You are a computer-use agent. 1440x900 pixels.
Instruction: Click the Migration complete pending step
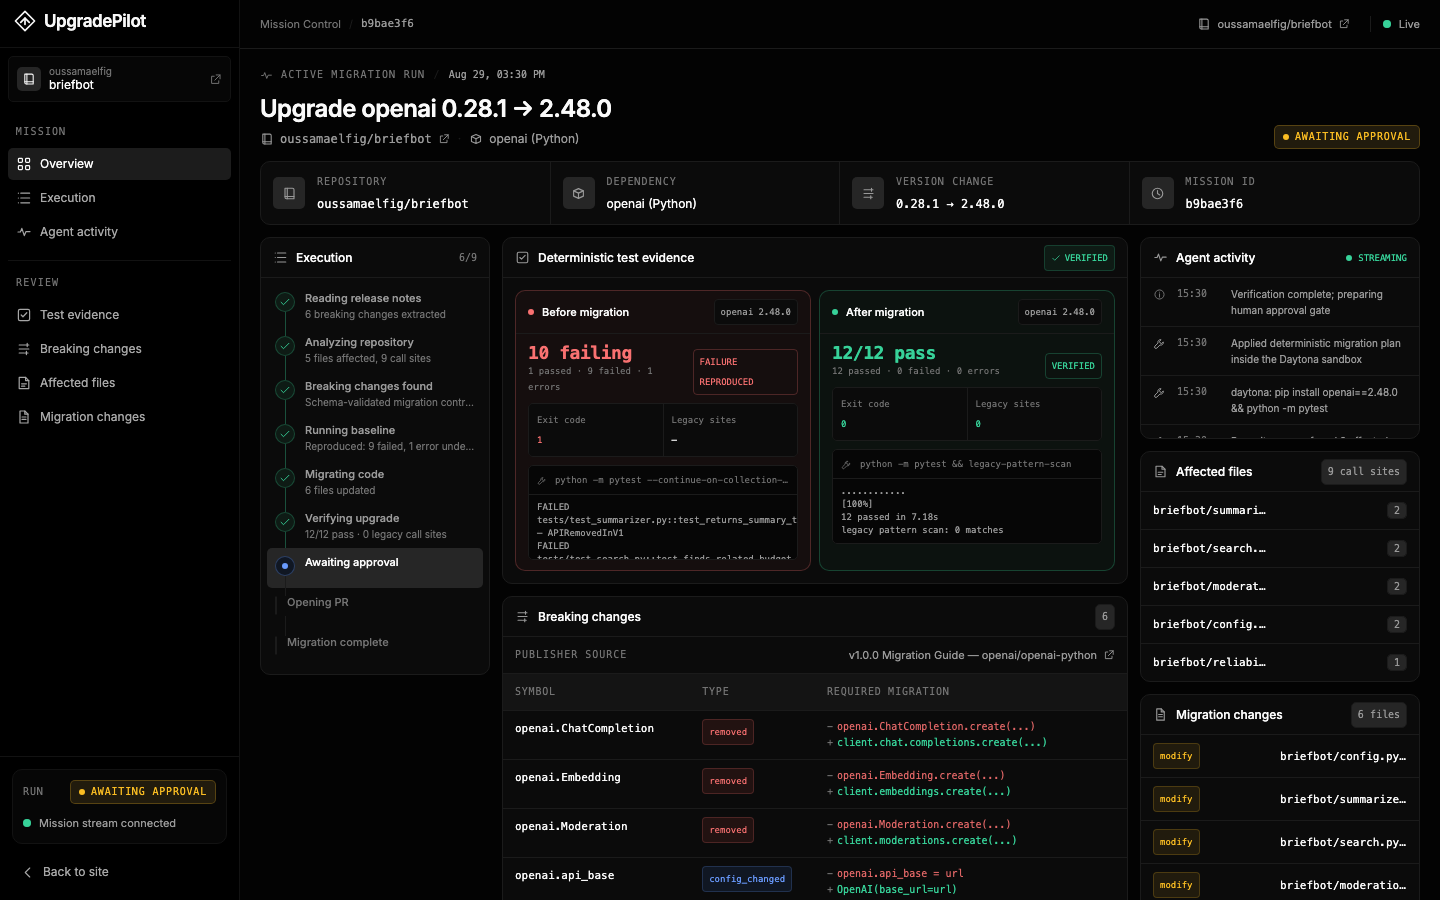tap(337, 643)
